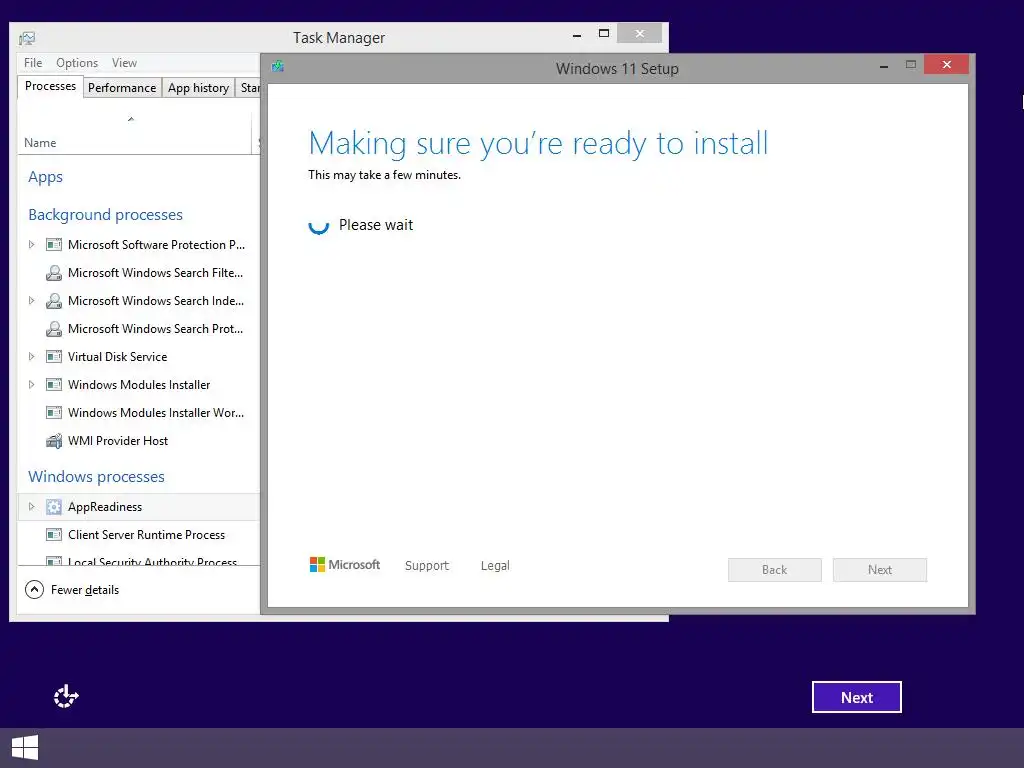Click the Support link in Setup
The height and width of the screenshot is (768, 1024).
[x=426, y=566]
